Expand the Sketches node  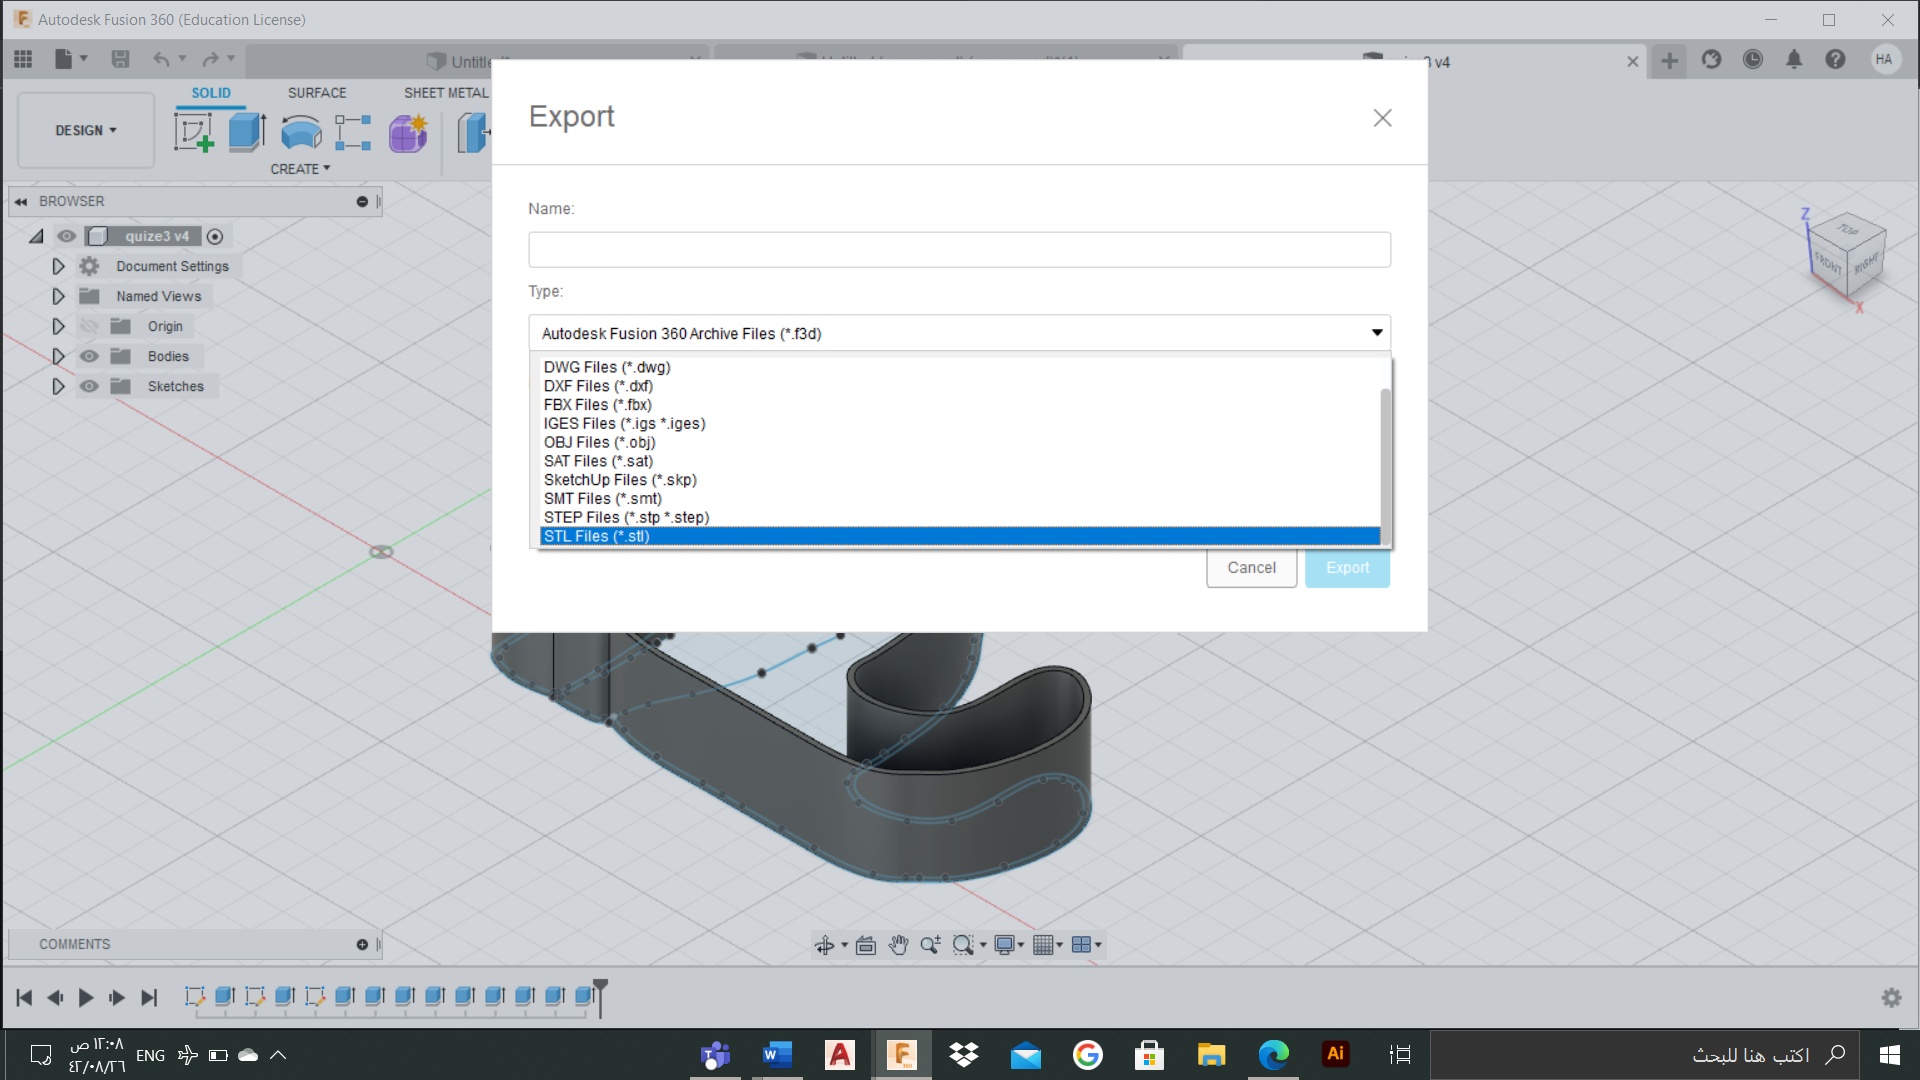tap(58, 387)
